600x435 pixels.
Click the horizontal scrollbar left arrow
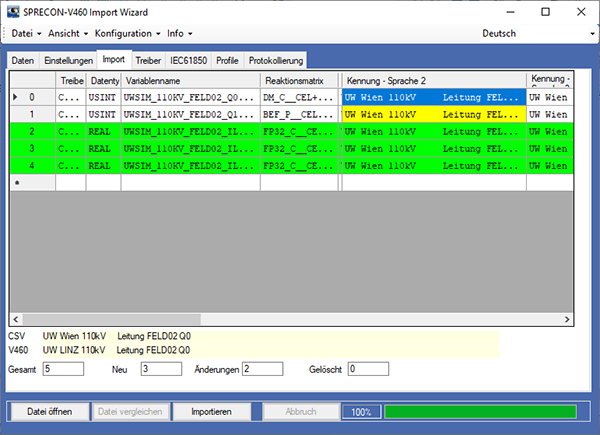pyautogui.click(x=16, y=319)
